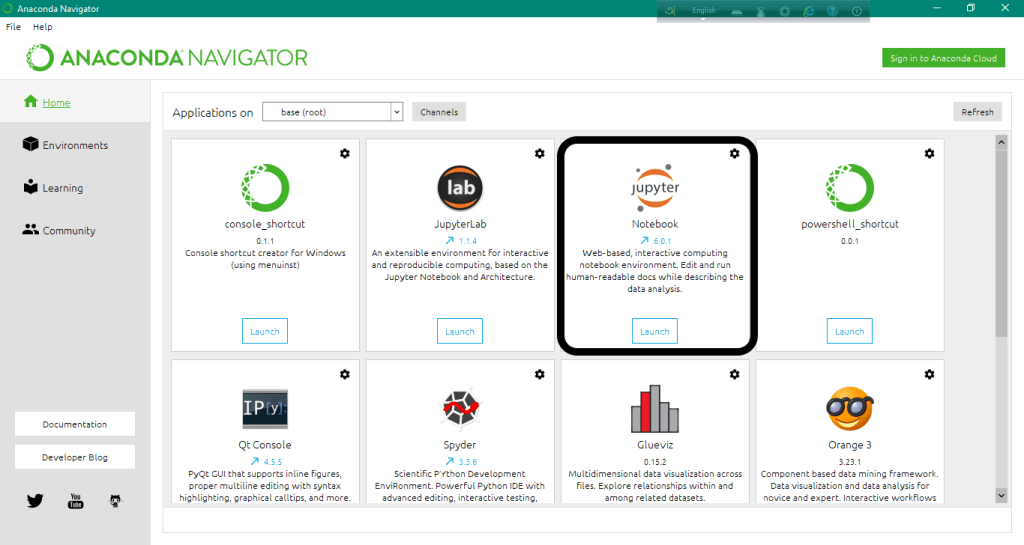Expand the base (root) environment dropdown
The height and width of the screenshot is (545, 1024).
point(396,112)
